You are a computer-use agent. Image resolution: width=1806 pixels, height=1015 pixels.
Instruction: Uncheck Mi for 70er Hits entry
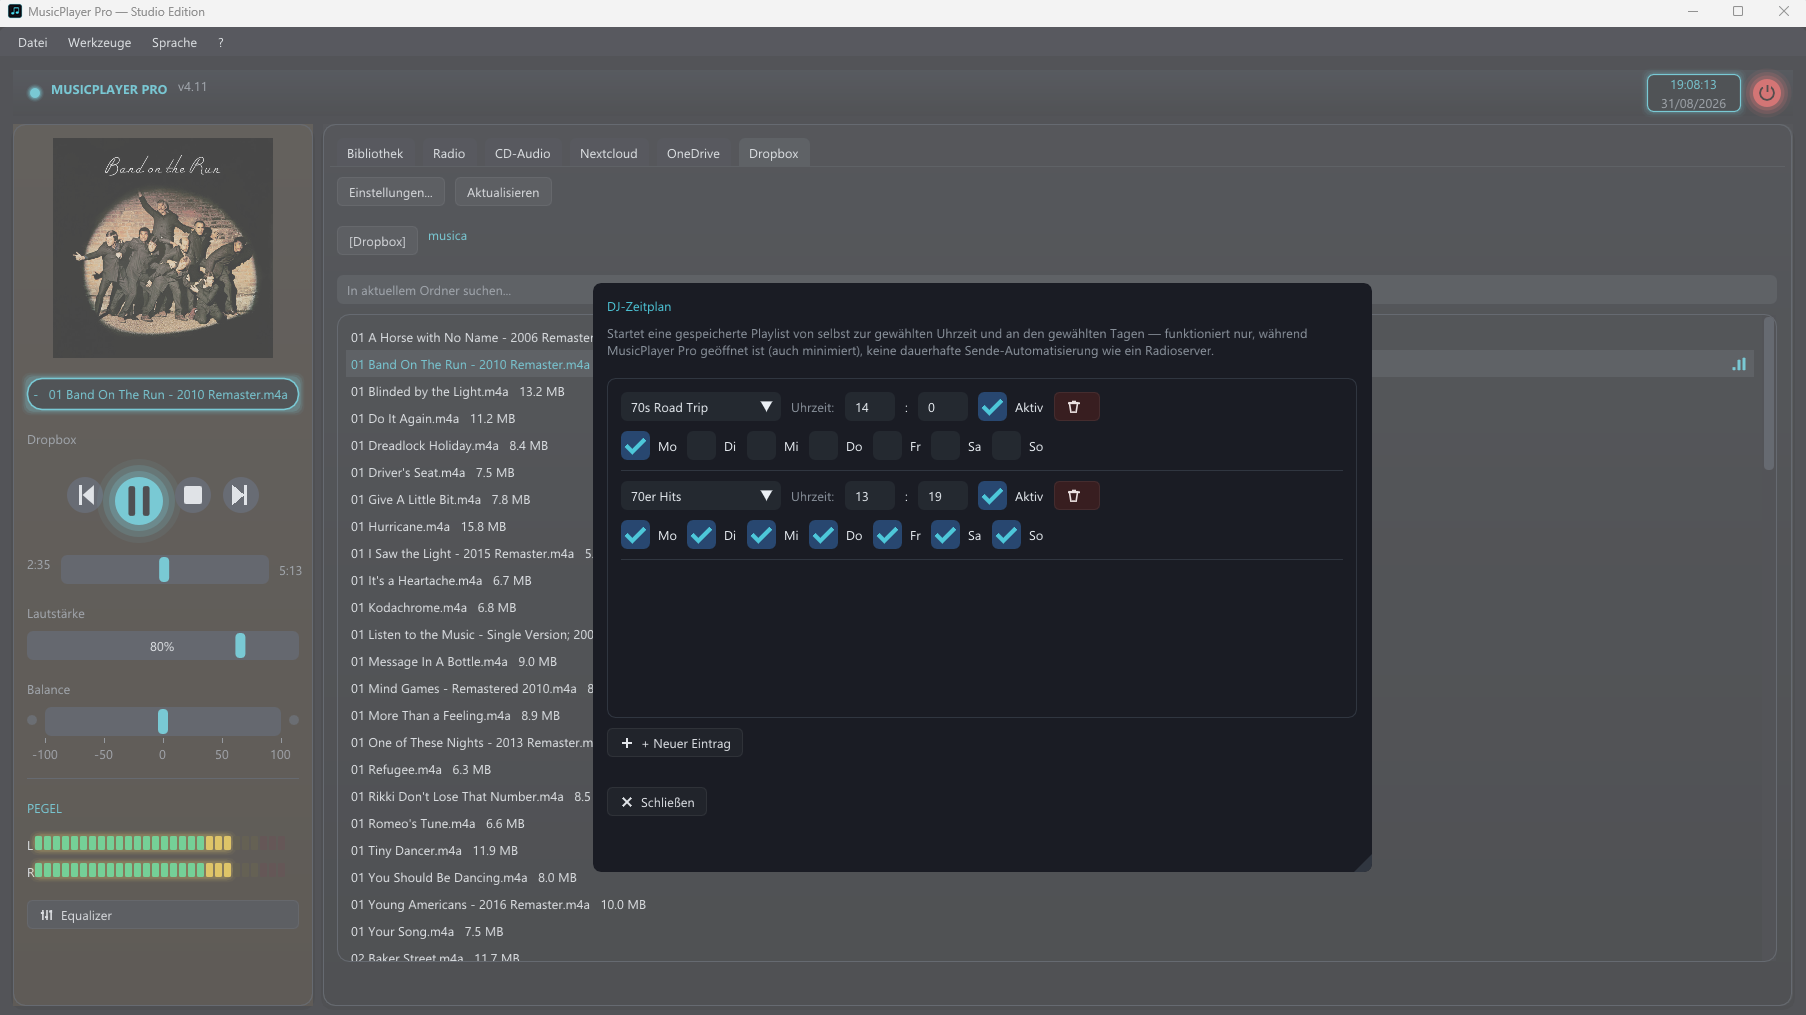[x=761, y=535]
